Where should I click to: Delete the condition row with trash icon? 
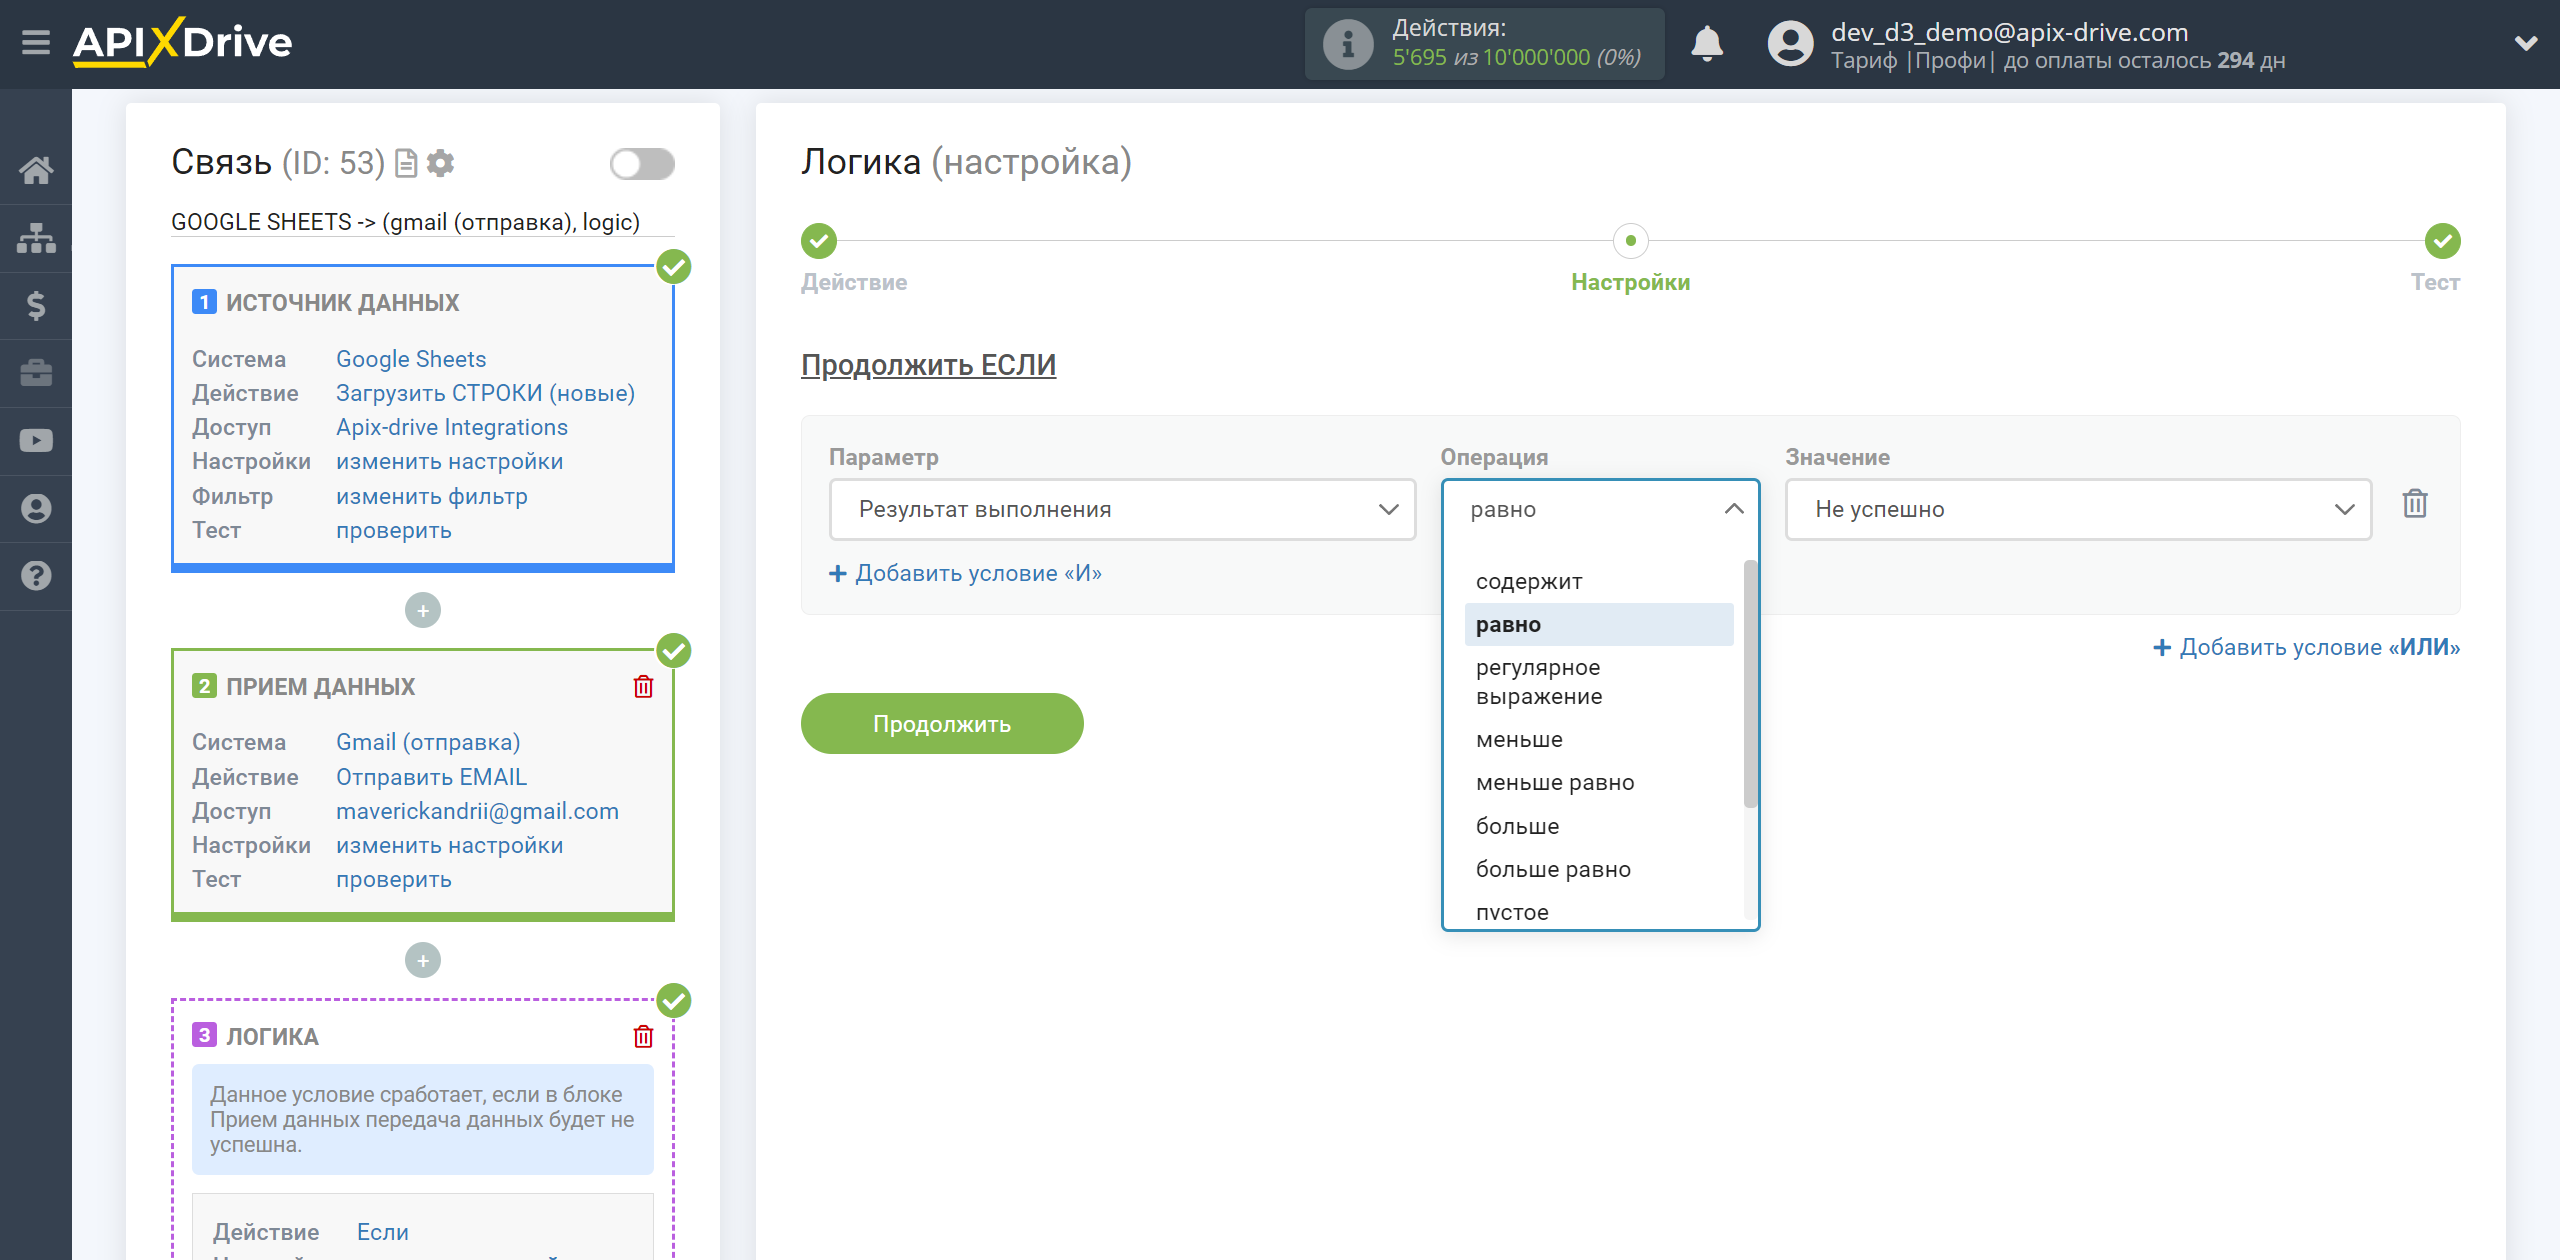point(2415,504)
